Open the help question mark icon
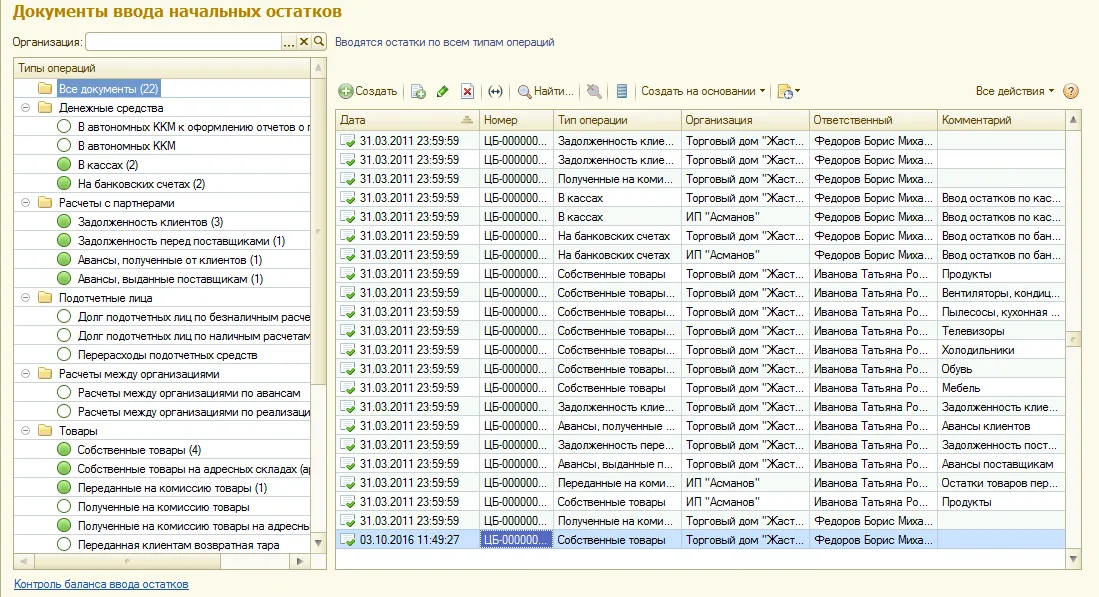 [1070, 91]
